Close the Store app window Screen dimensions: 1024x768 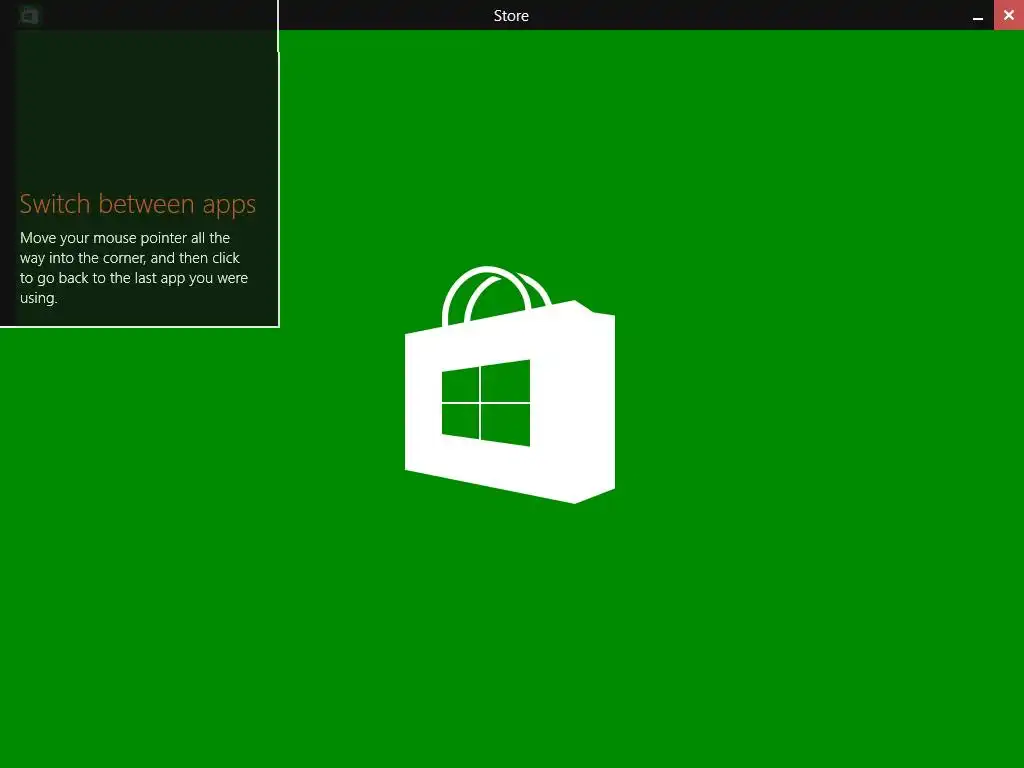[1008, 15]
